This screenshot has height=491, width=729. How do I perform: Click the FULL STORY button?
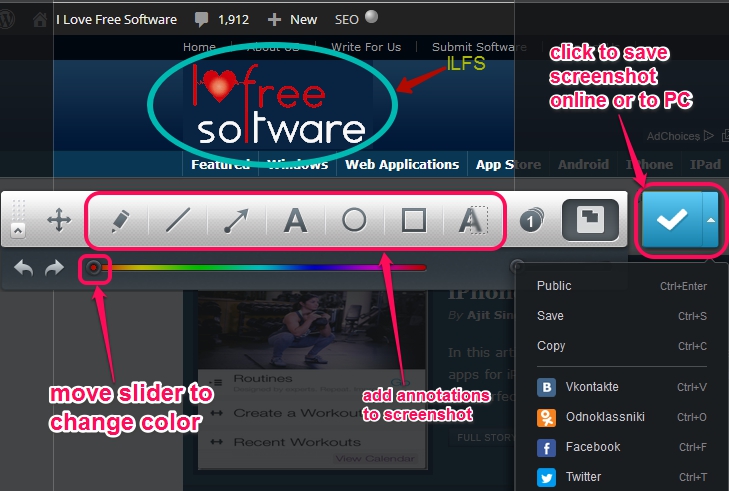484,438
